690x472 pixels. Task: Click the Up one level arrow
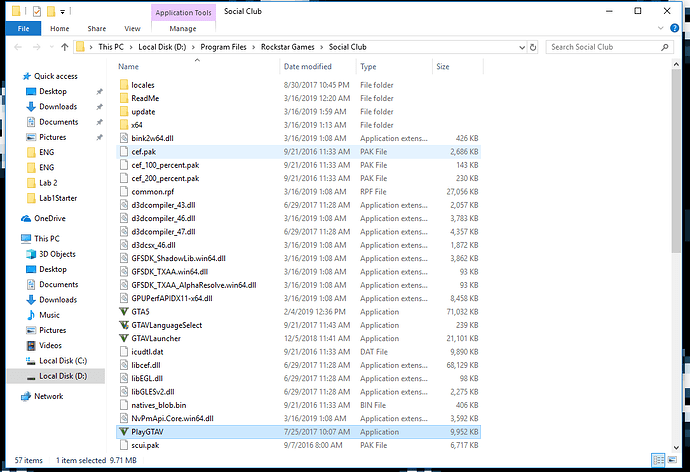[x=65, y=47]
